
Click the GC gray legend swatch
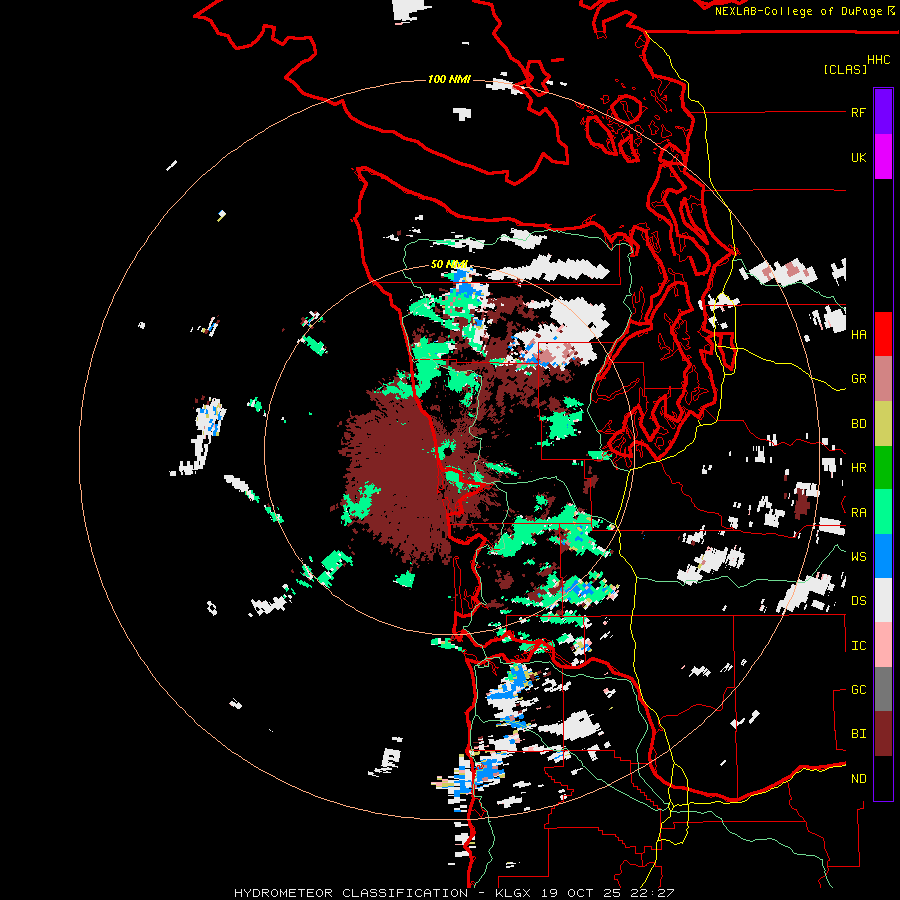[883, 689]
